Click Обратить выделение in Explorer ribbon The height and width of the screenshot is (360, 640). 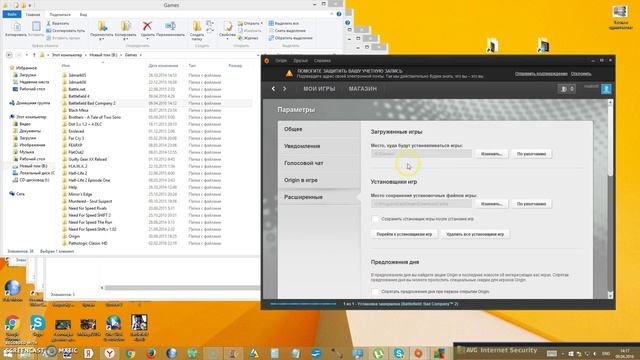(x=290, y=38)
